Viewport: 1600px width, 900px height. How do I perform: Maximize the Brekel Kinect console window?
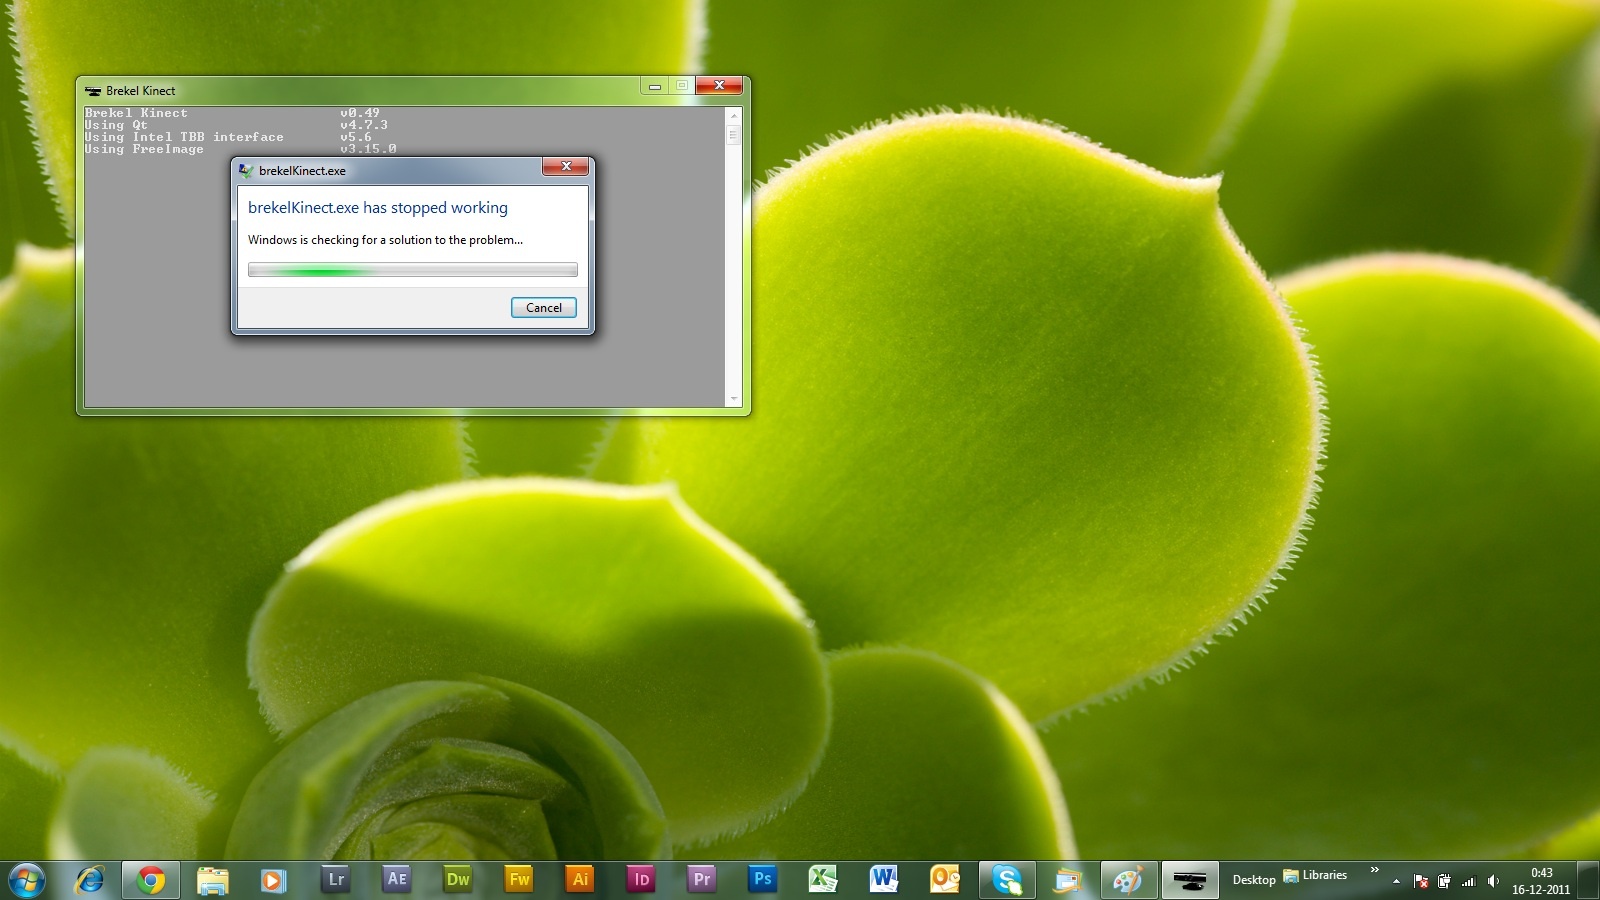pos(682,86)
